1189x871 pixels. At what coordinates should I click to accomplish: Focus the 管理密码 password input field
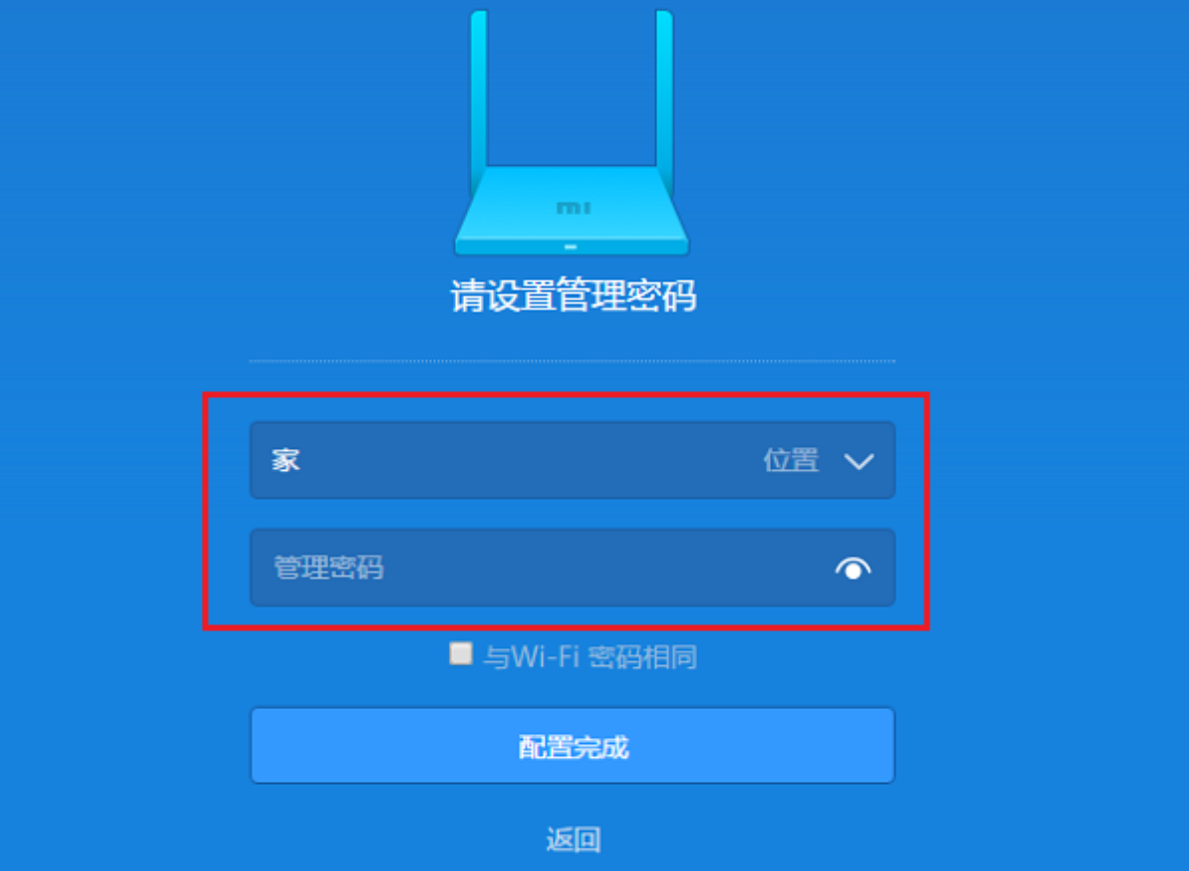pyautogui.click(x=573, y=568)
